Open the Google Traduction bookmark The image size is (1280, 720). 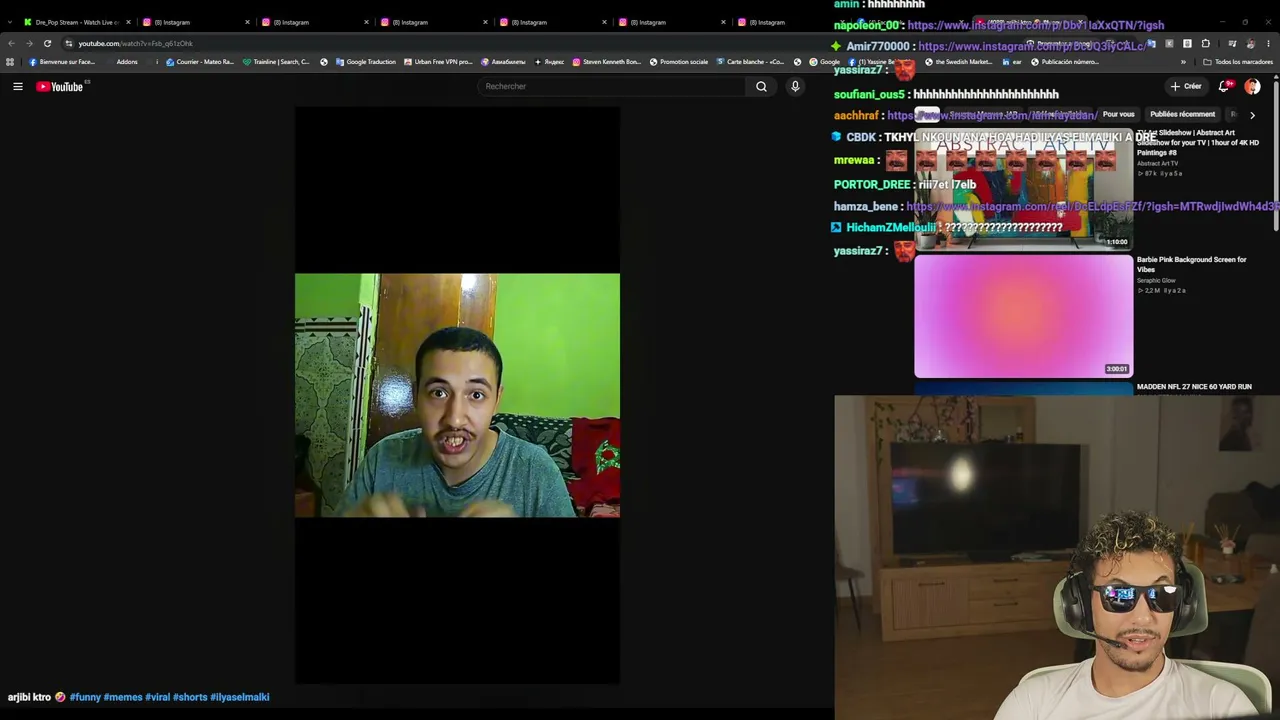coord(365,62)
